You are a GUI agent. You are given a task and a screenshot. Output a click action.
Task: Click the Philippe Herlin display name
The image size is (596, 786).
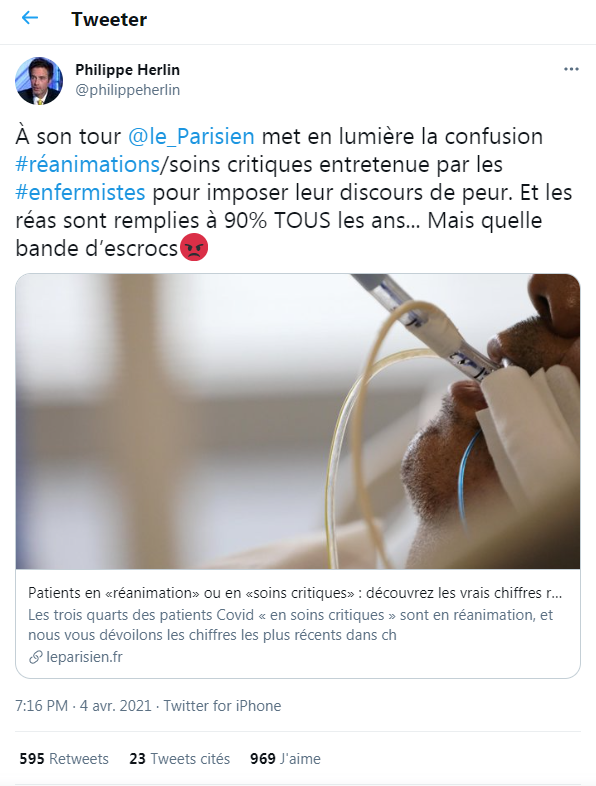pos(127,70)
